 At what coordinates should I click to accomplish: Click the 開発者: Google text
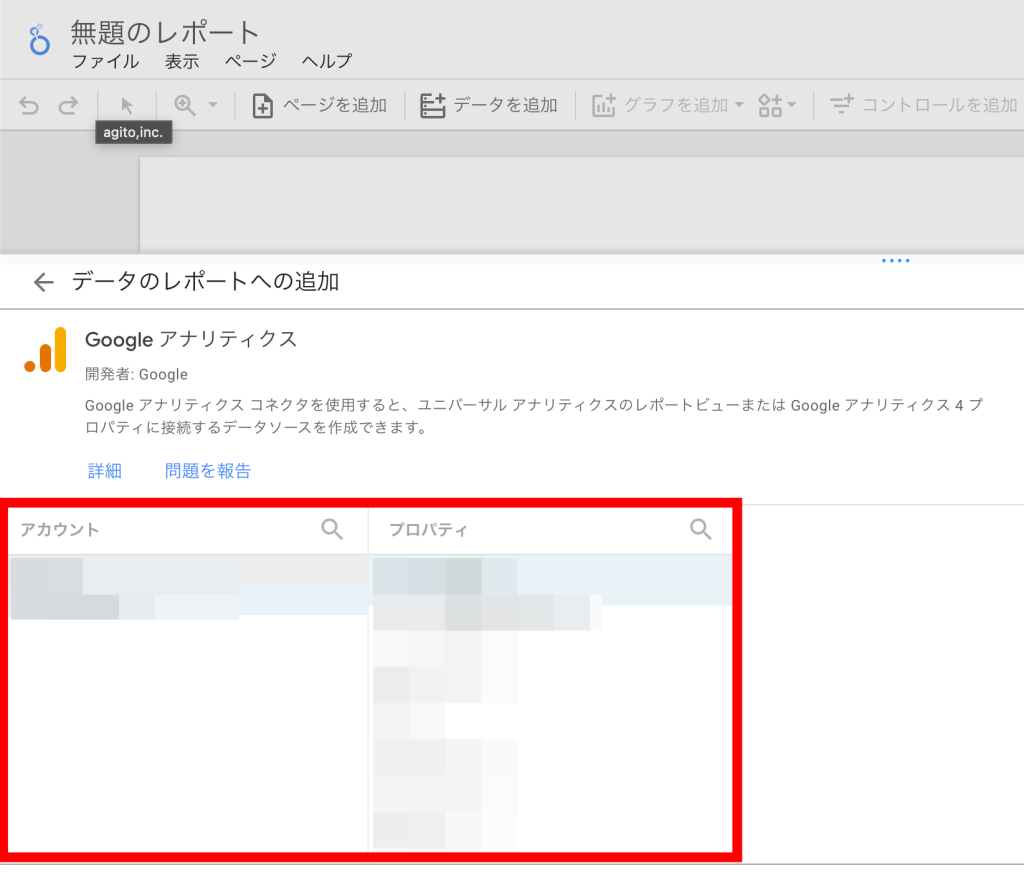click(x=136, y=374)
